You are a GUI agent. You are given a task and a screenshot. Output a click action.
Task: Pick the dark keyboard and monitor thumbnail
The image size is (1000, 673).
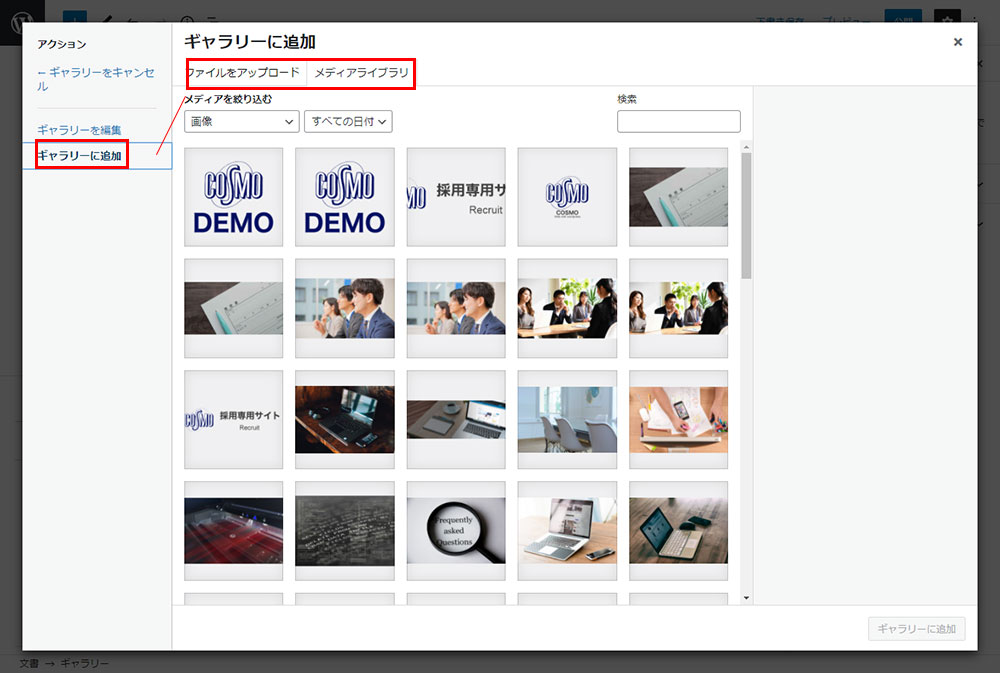point(345,420)
